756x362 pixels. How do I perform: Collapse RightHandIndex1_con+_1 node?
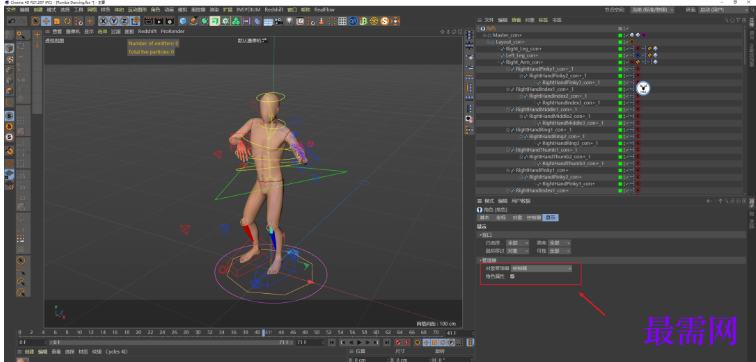pyautogui.click(x=508, y=89)
